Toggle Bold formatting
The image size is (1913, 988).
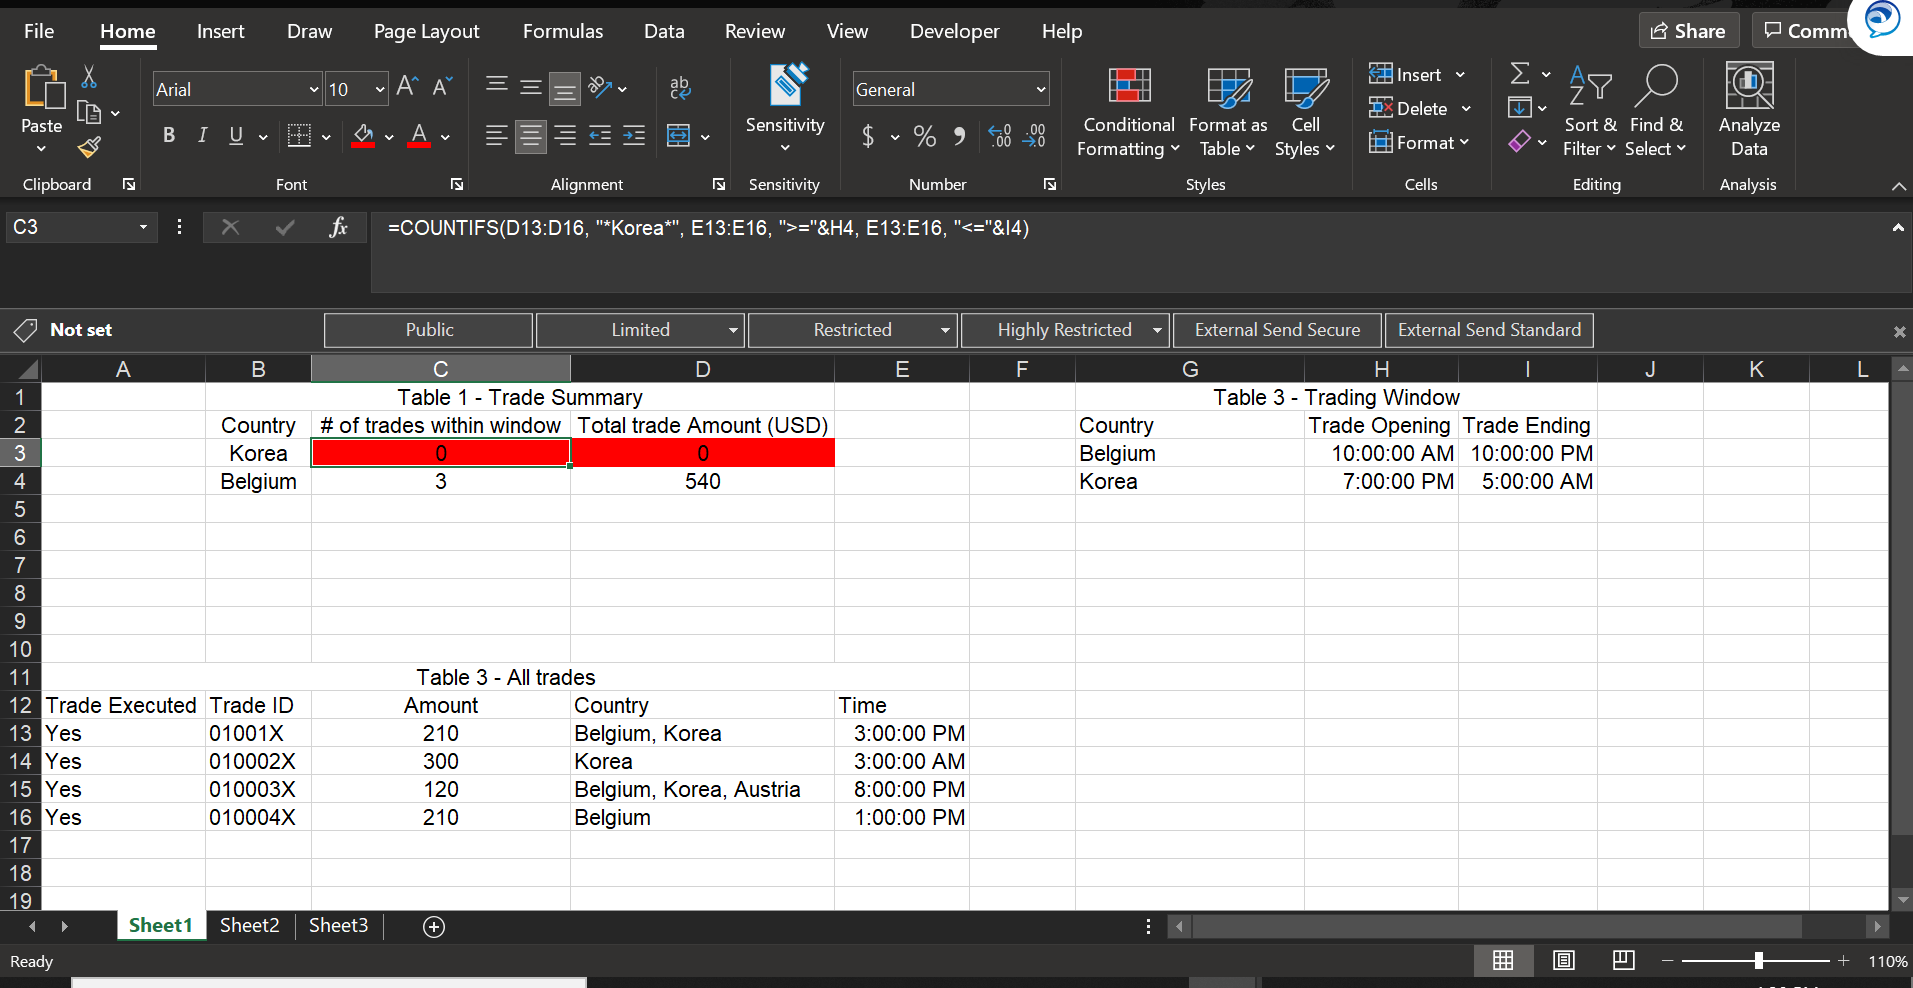[x=169, y=136]
